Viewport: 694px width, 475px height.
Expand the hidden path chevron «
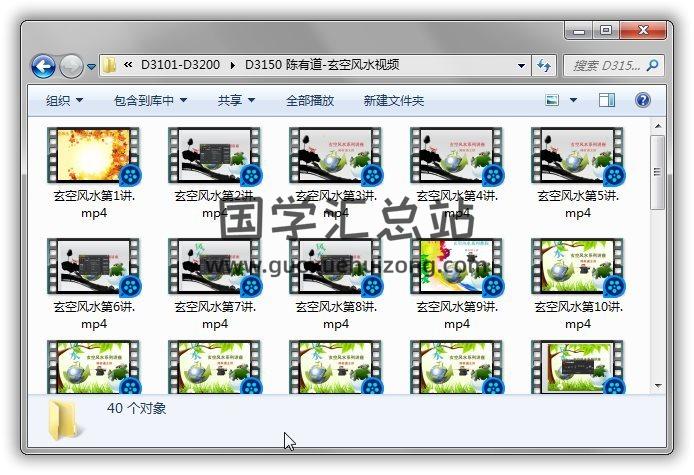coord(128,65)
